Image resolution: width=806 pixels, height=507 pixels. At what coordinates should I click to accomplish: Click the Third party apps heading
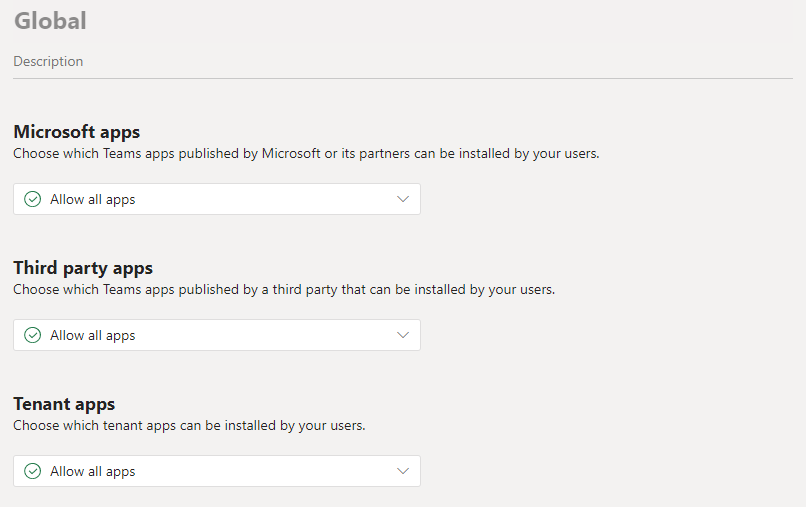[x=83, y=268]
